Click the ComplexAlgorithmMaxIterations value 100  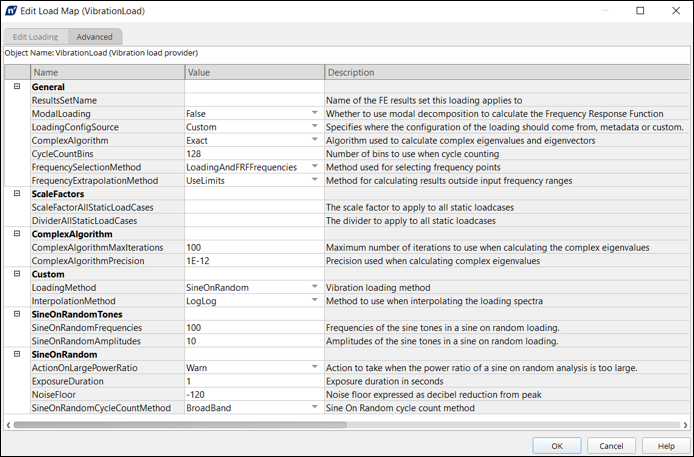pyautogui.click(x=254, y=248)
